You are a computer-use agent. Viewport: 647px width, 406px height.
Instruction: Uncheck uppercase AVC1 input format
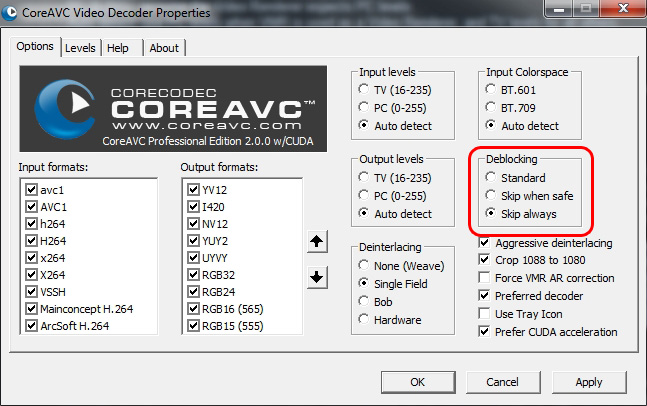click(x=31, y=207)
